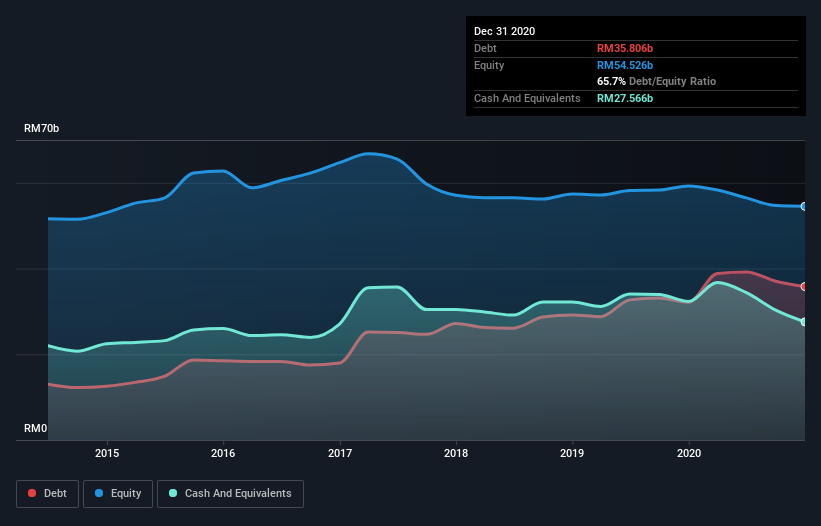This screenshot has height=526, width=821.
Task: Toggle Cash And Equivalents legend button
Action: [230, 494]
